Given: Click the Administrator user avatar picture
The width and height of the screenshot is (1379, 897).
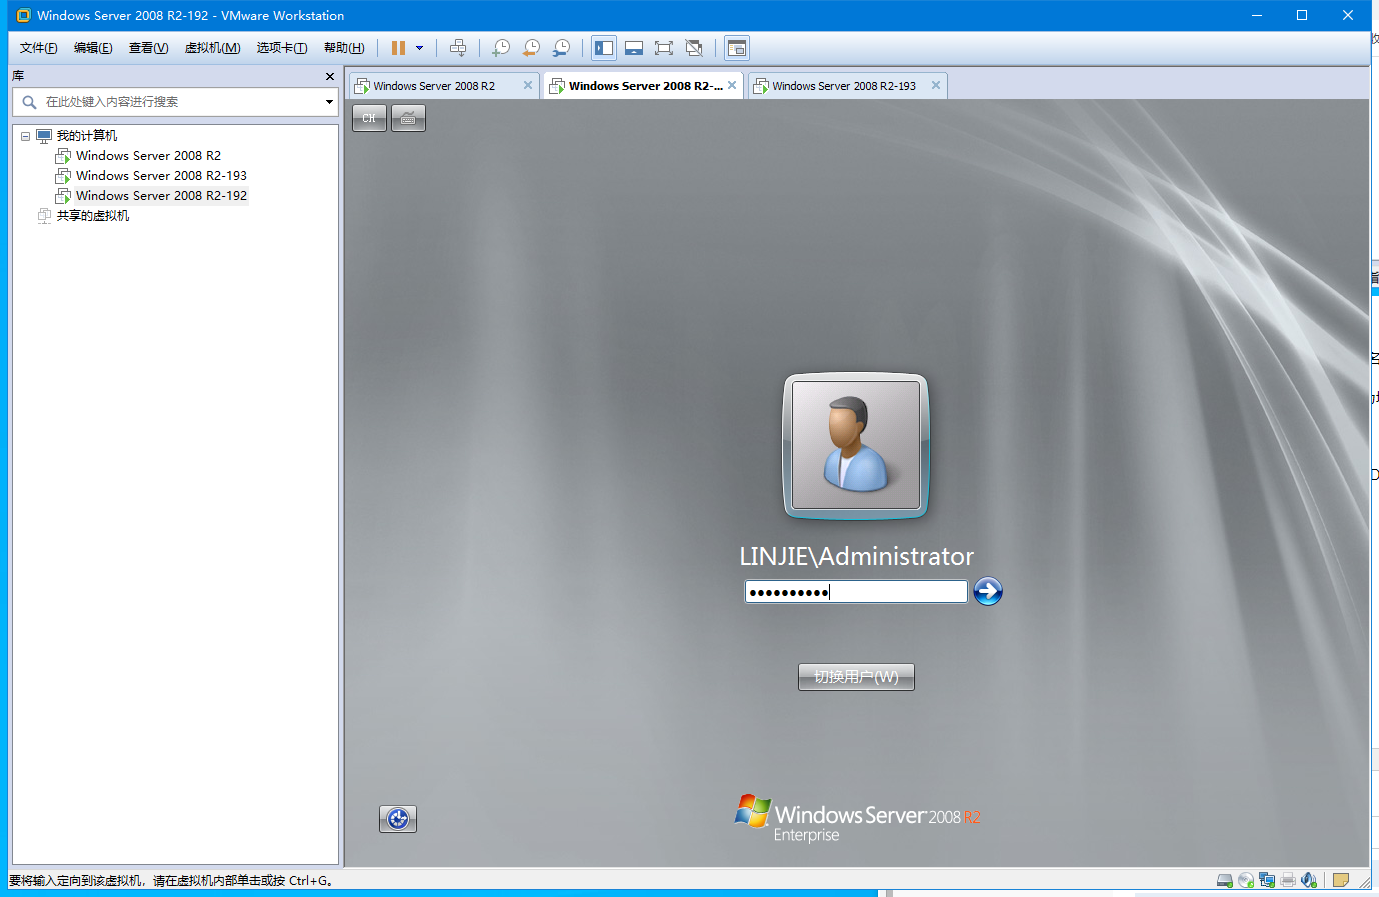Looking at the screenshot, I should pyautogui.click(x=856, y=446).
